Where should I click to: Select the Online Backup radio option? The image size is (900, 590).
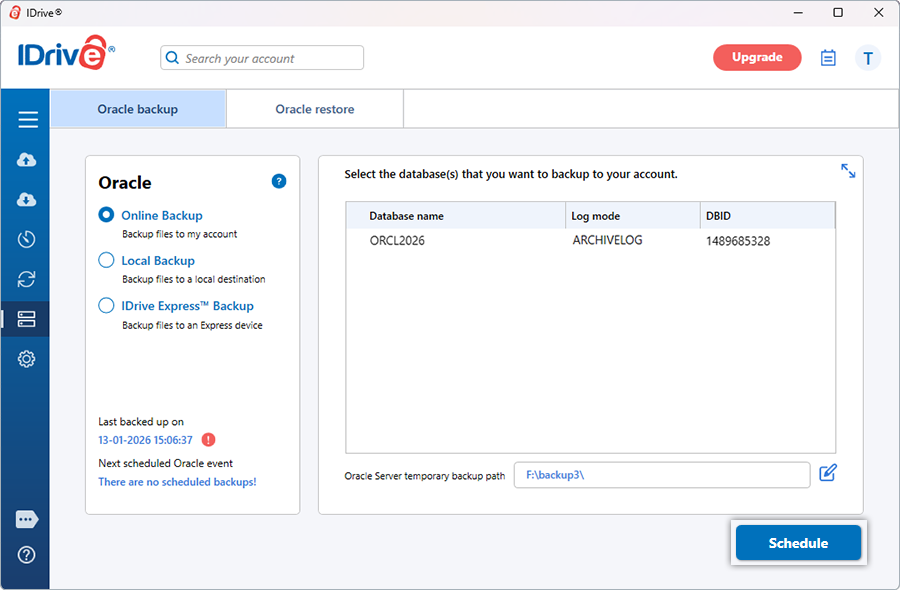[106, 215]
